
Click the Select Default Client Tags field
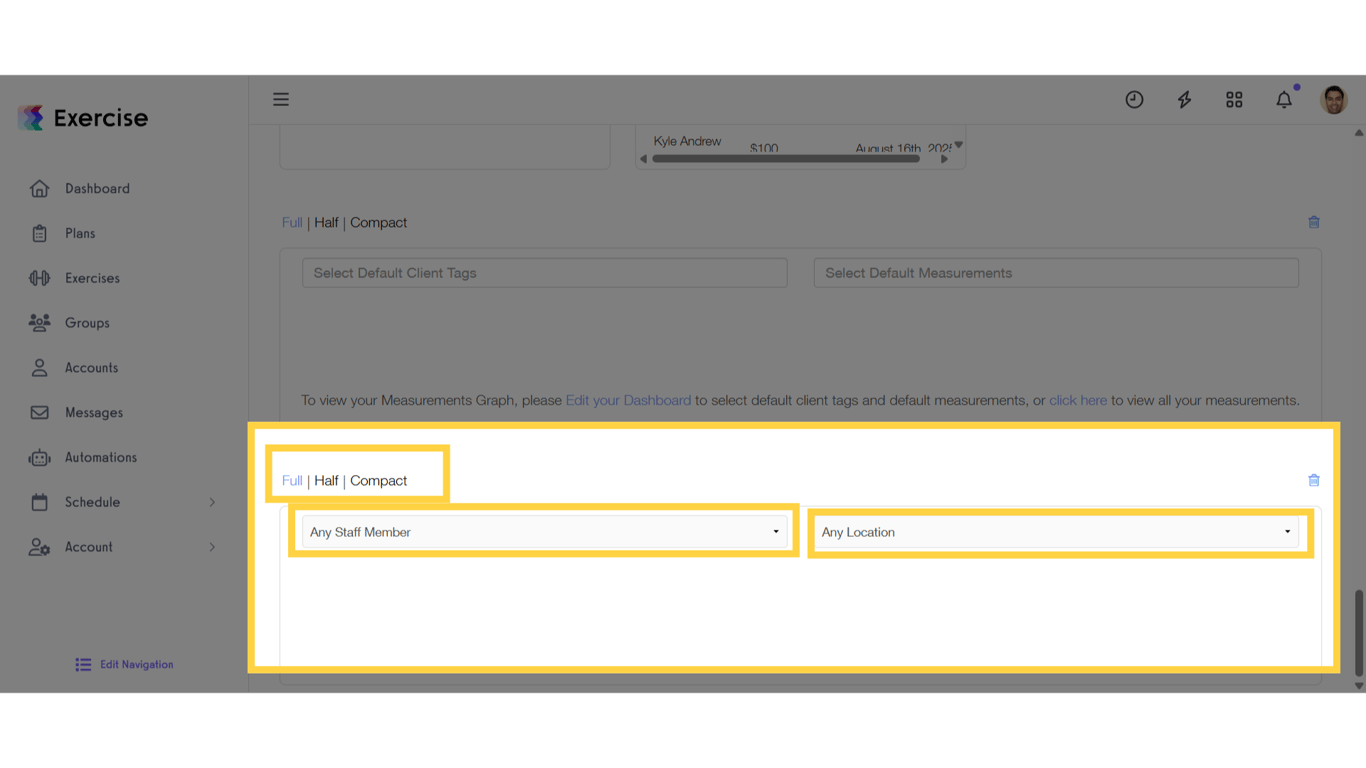click(x=544, y=272)
